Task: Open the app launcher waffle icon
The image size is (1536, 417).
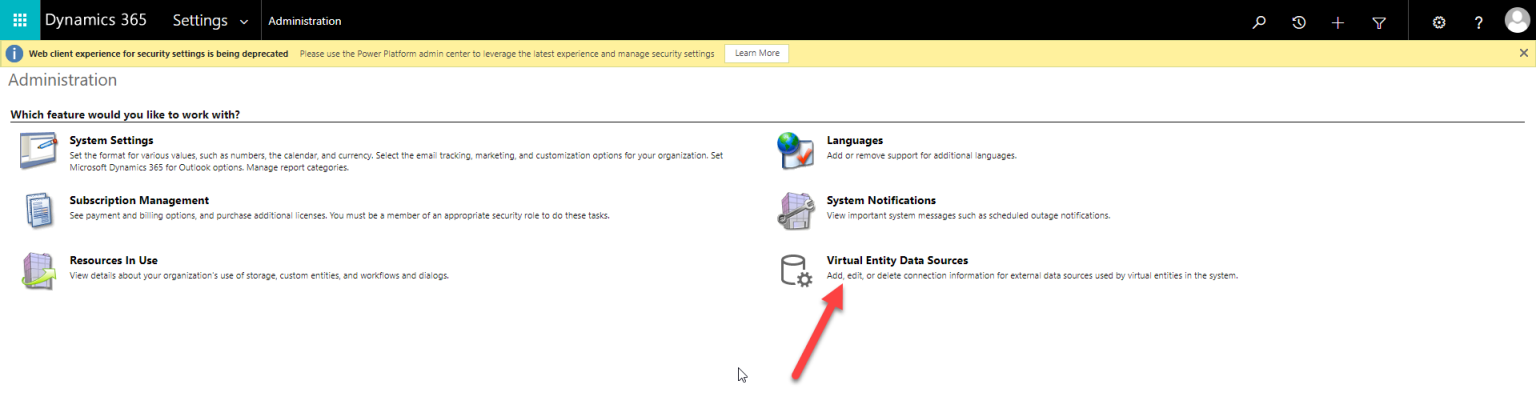Action: click(x=19, y=20)
